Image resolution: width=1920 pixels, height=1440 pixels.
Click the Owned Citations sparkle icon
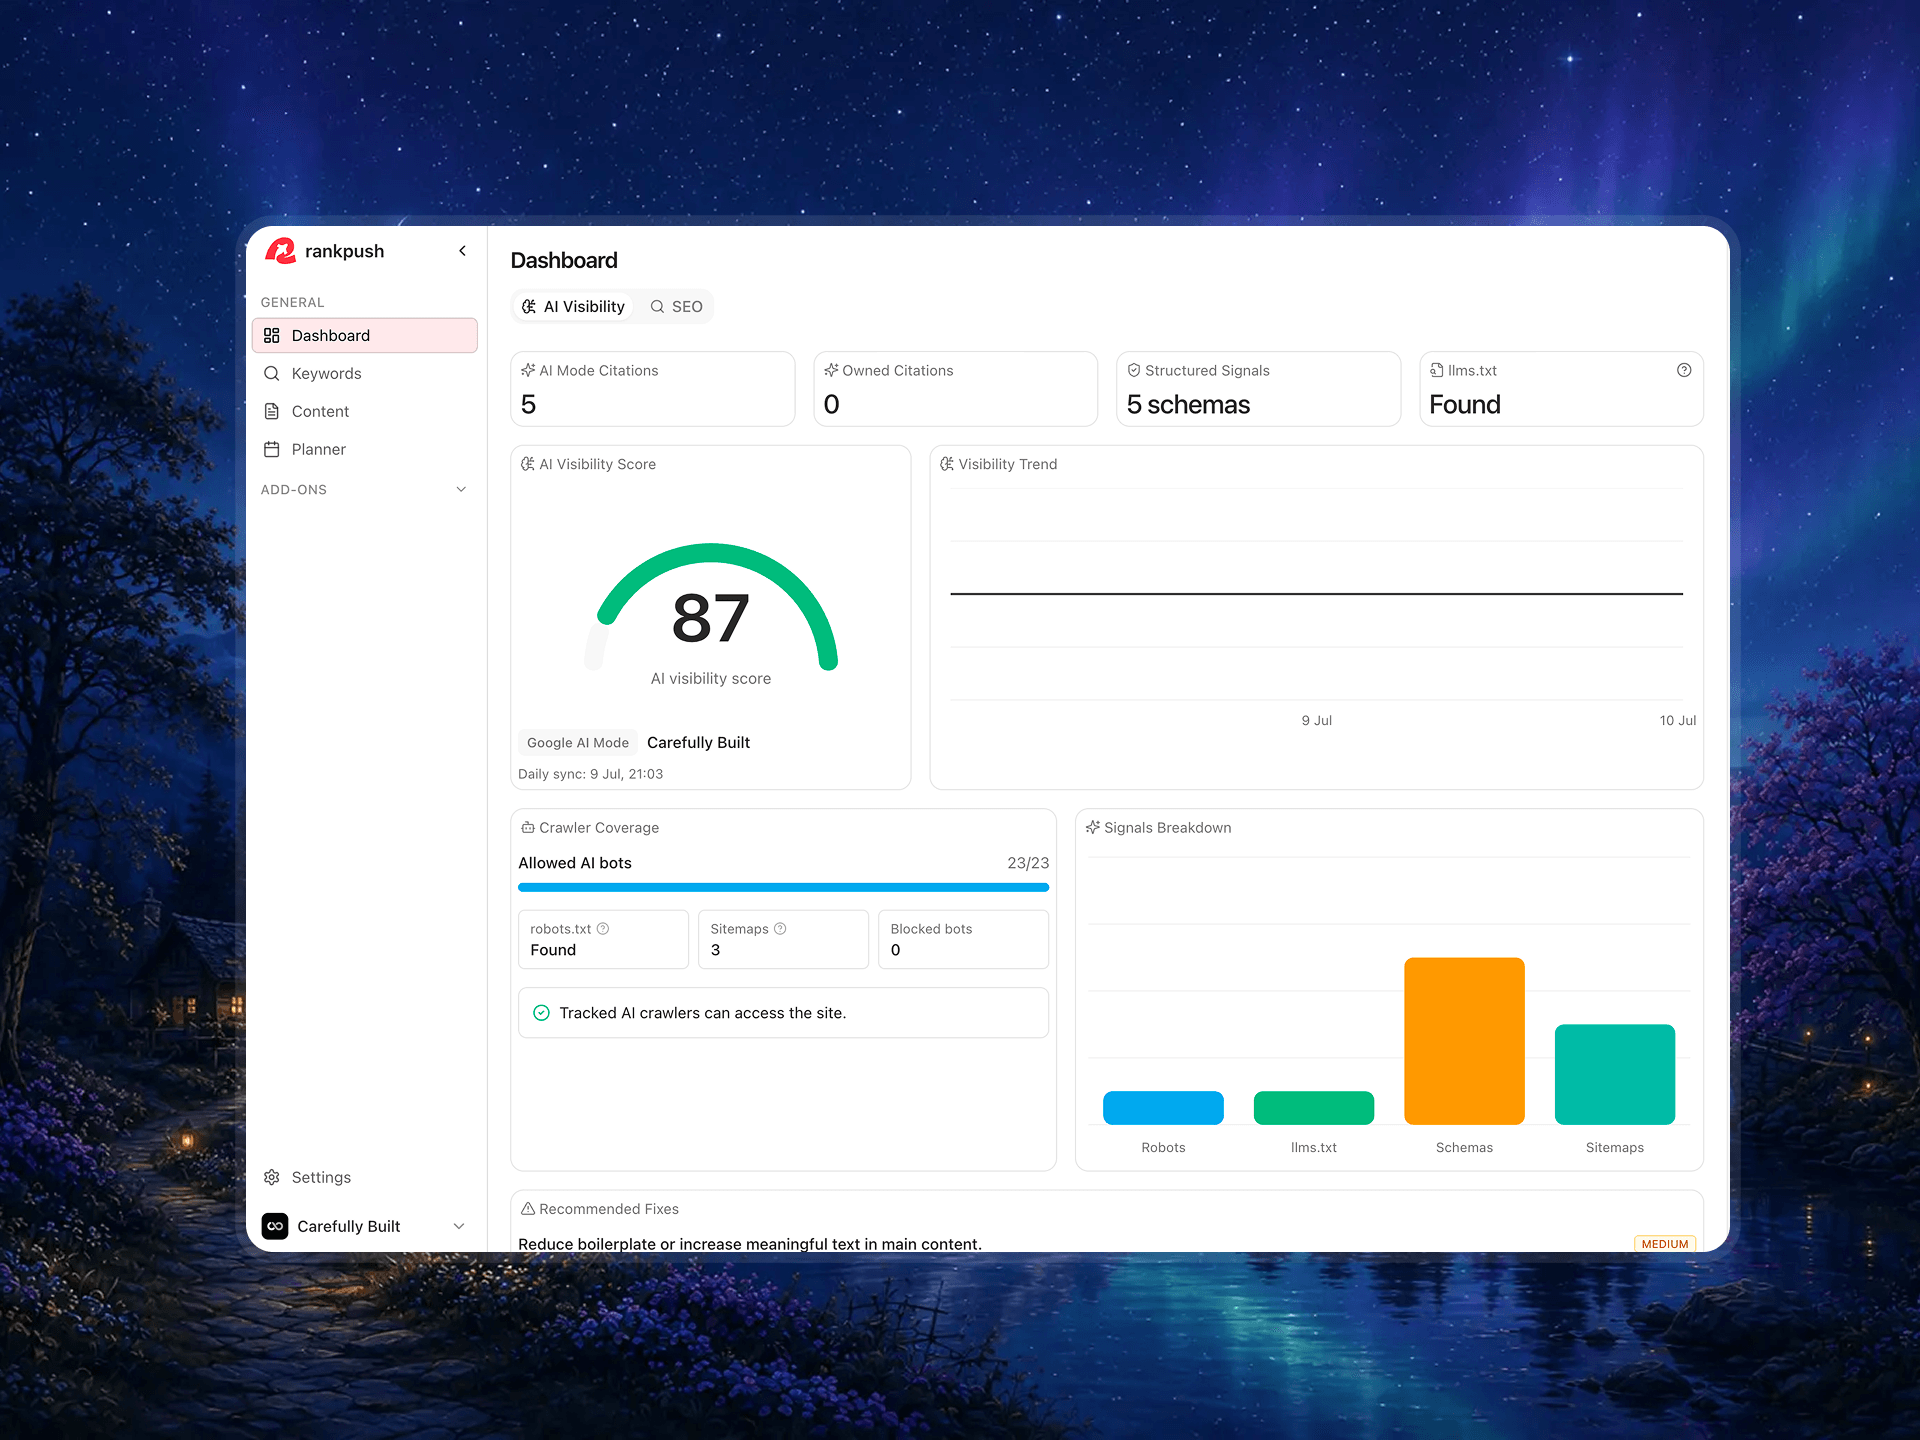(831, 370)
